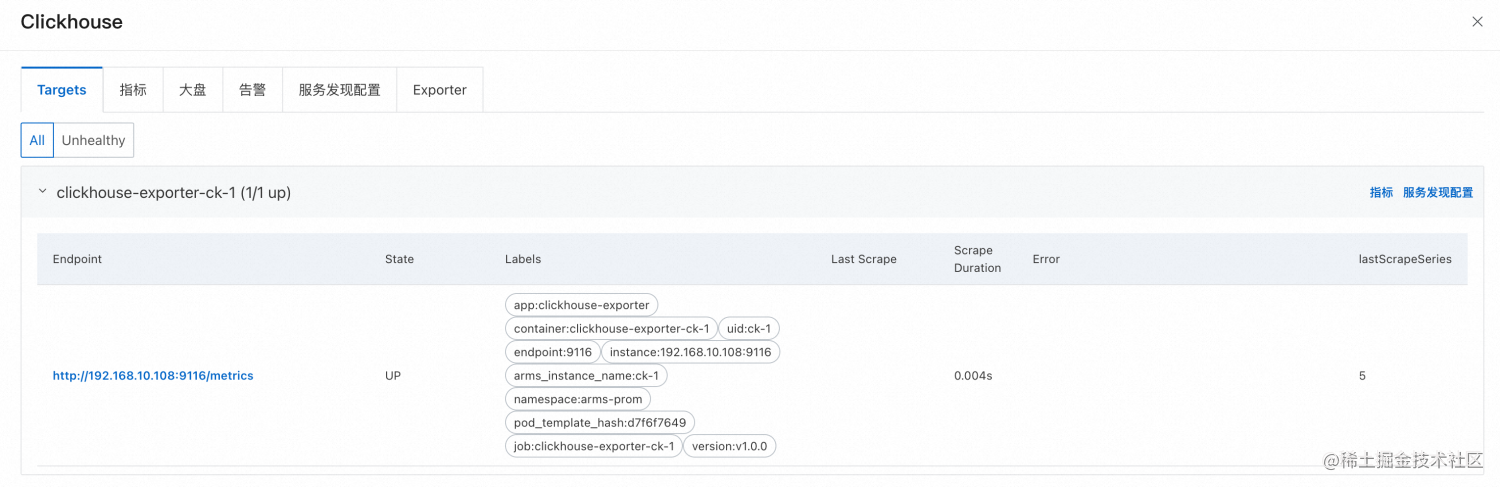
Task: Select the All filter
Action: [x=37, y=140]
